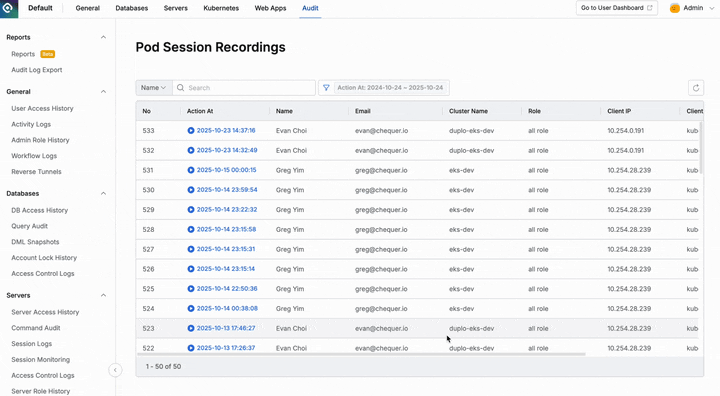Open Activity Logs in sidebar

tap(31, 124)
